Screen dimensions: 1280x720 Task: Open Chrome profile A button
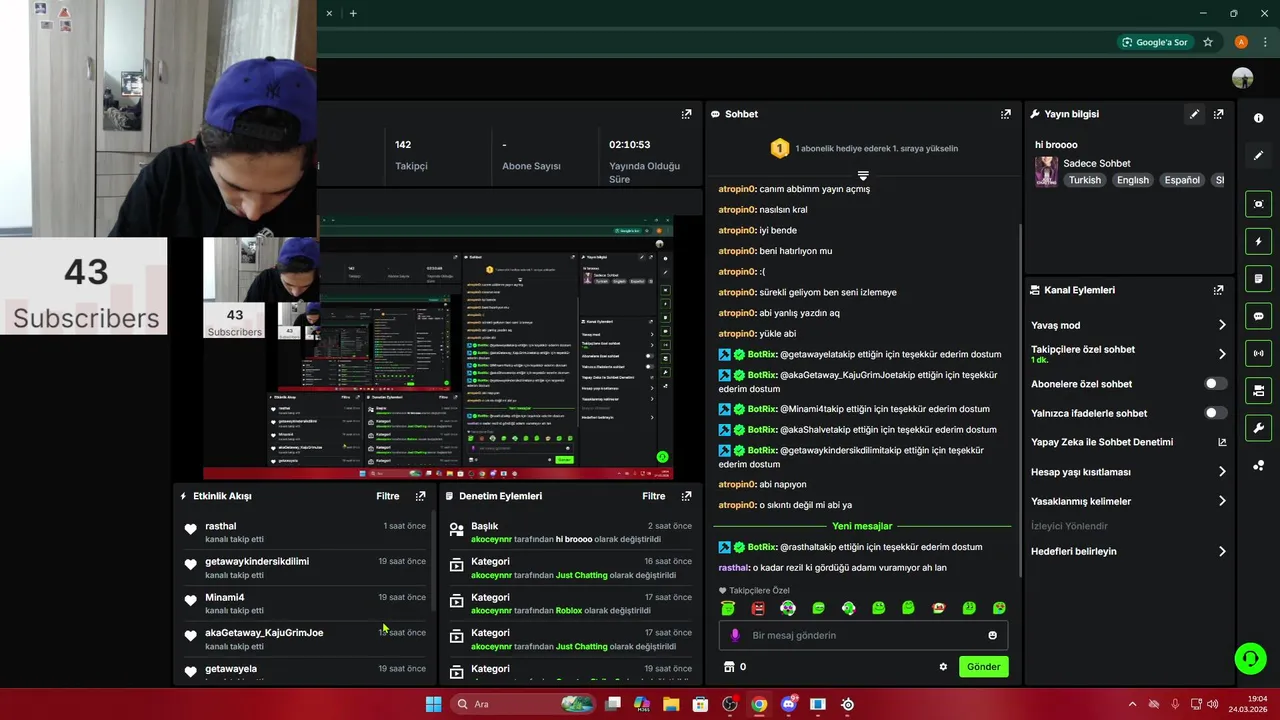[1241, 42]
